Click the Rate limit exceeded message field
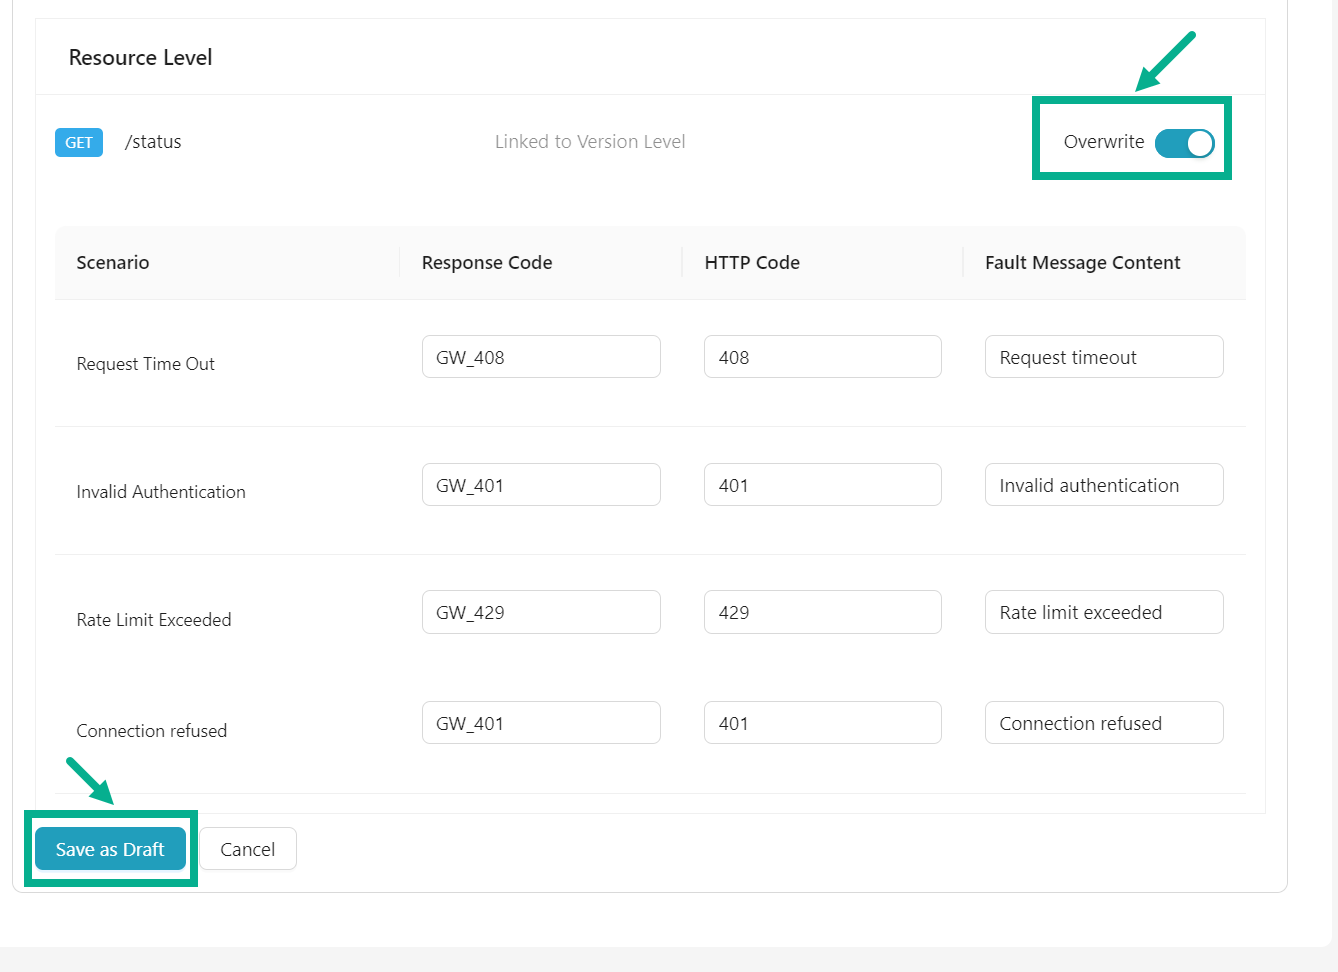The image size is (1338, 972). (1104, 612)
